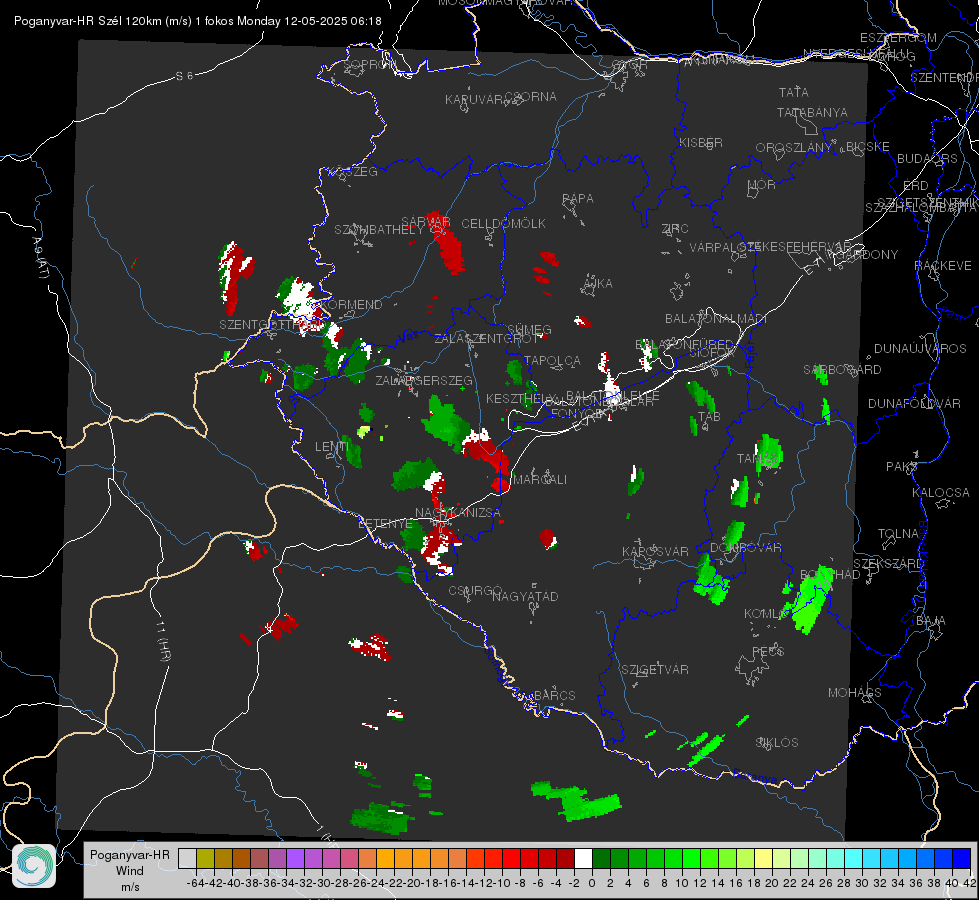This screenshot has height=900, width=979.
Task: Select the BAJA label
Action: click(931, 621)
